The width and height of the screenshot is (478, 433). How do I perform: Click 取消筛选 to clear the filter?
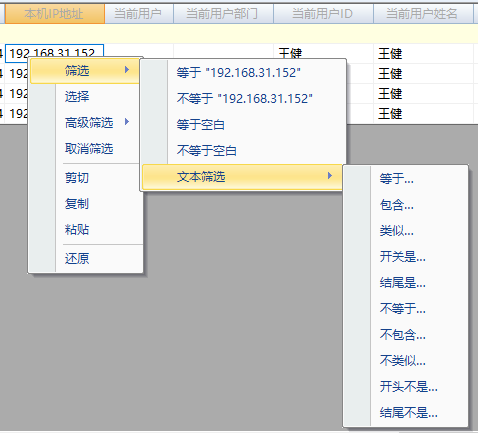tap(89, 149)
